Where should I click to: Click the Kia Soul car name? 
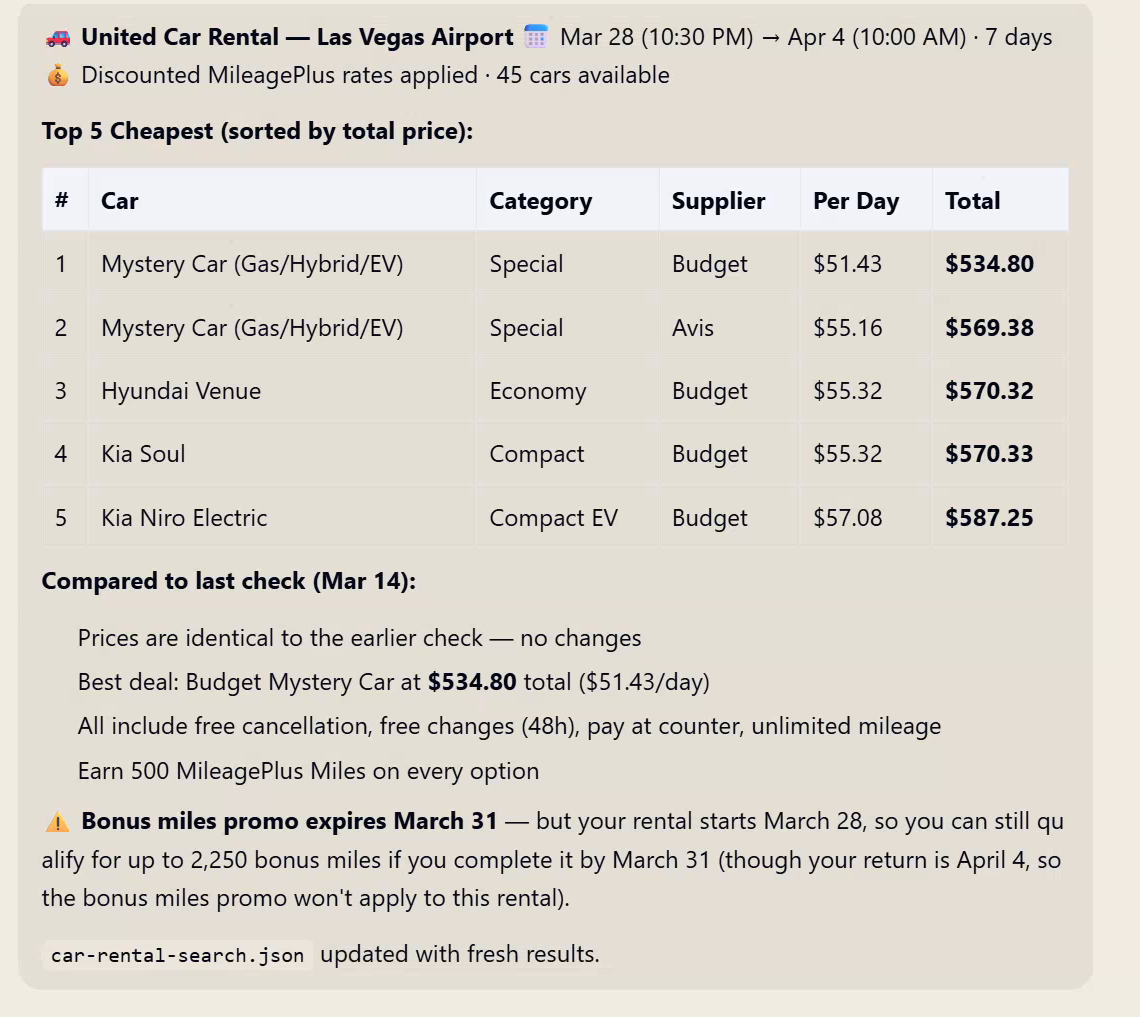(x=143, y=454)
